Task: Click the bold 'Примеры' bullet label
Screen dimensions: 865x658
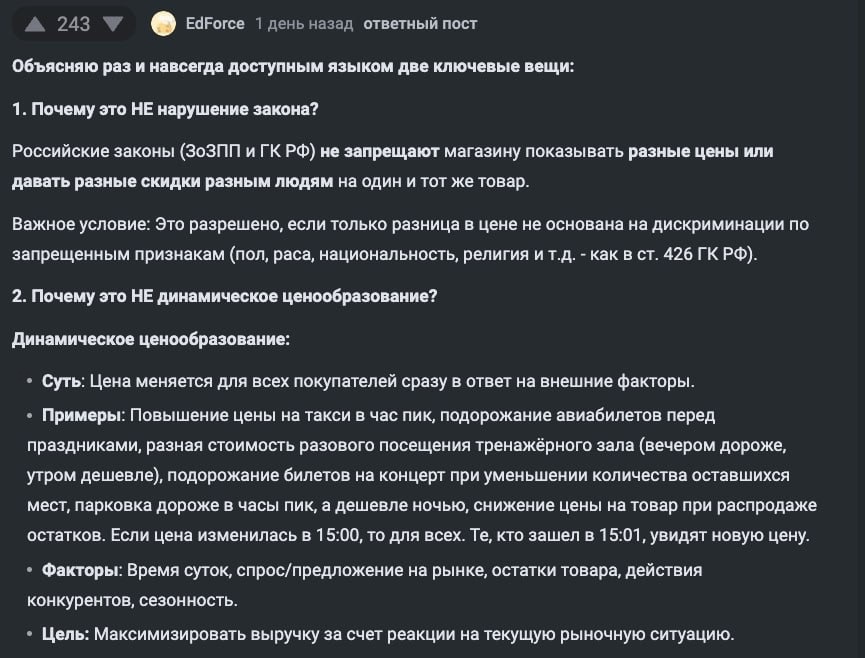Action: click(x=82, y=415)
